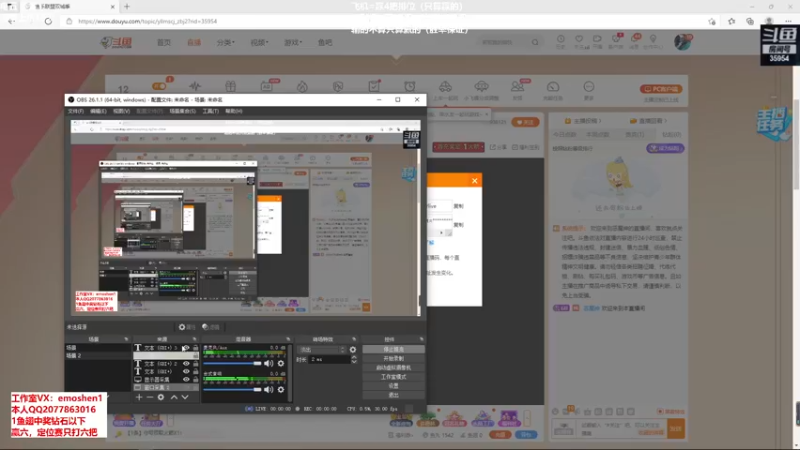800x450 pixels.
Task: Hide the 显示器采集 source
Action: click(x=186, y=380)
